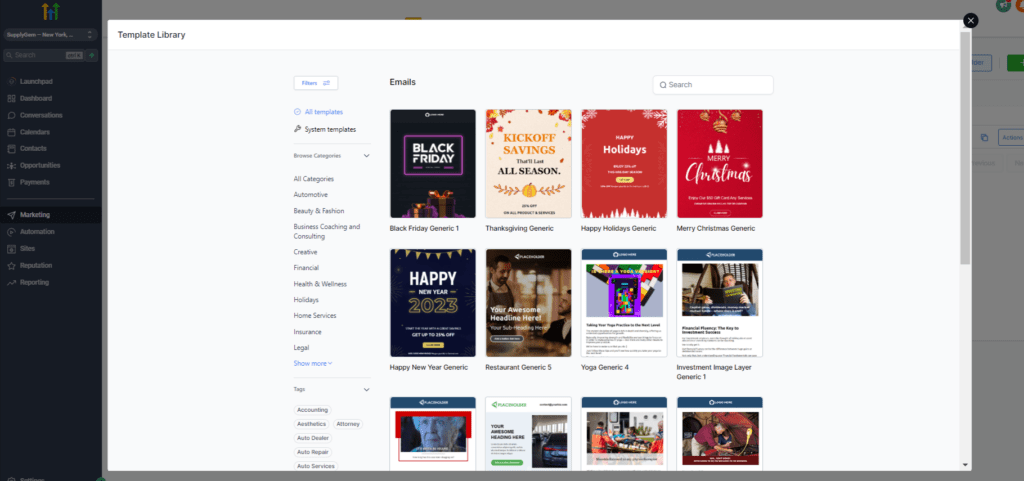Choose the Home Services category

click(315, 315)
